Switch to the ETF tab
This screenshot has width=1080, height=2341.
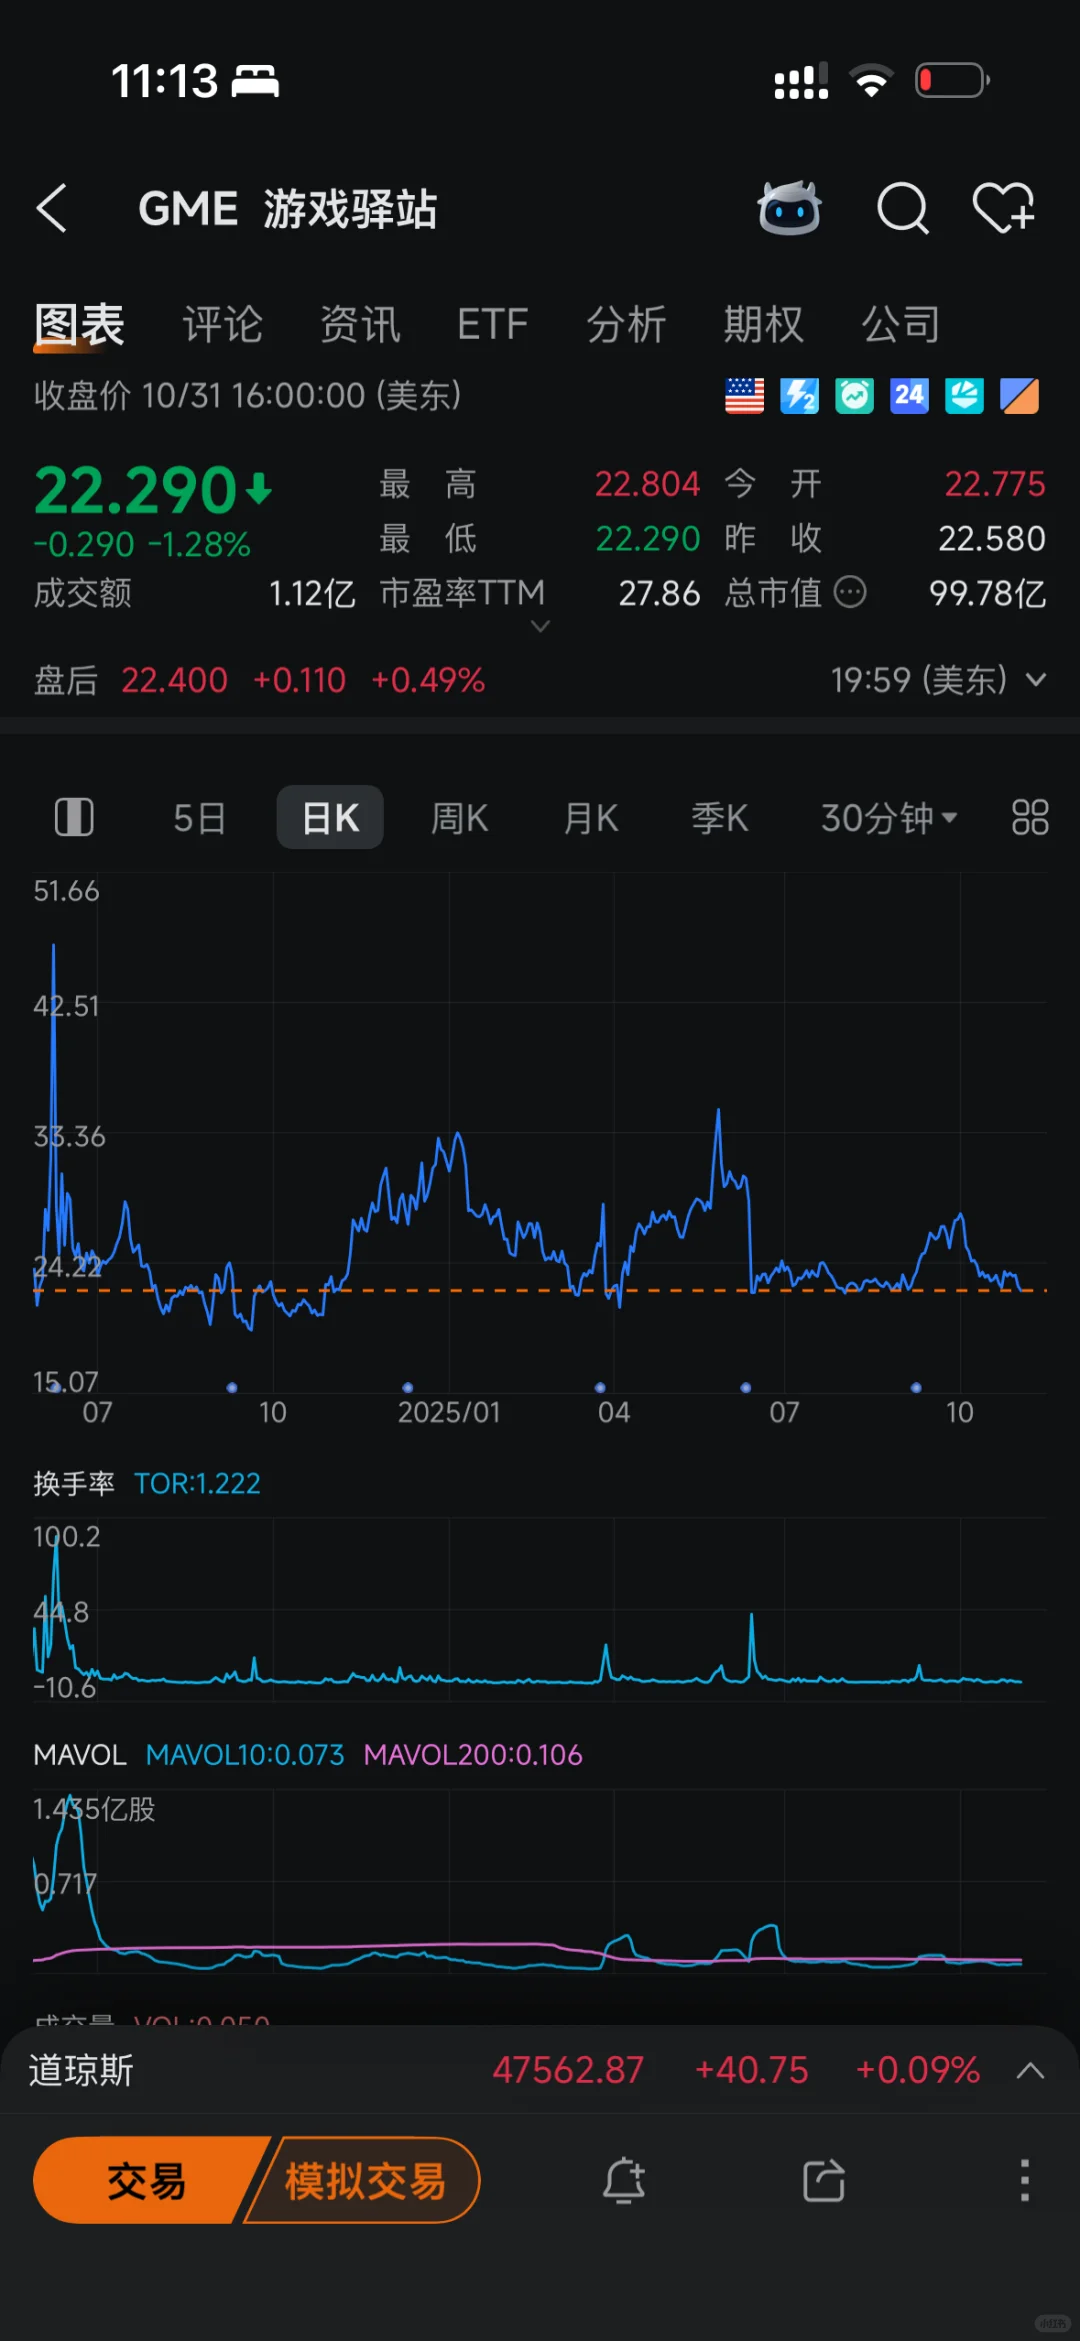492,325
